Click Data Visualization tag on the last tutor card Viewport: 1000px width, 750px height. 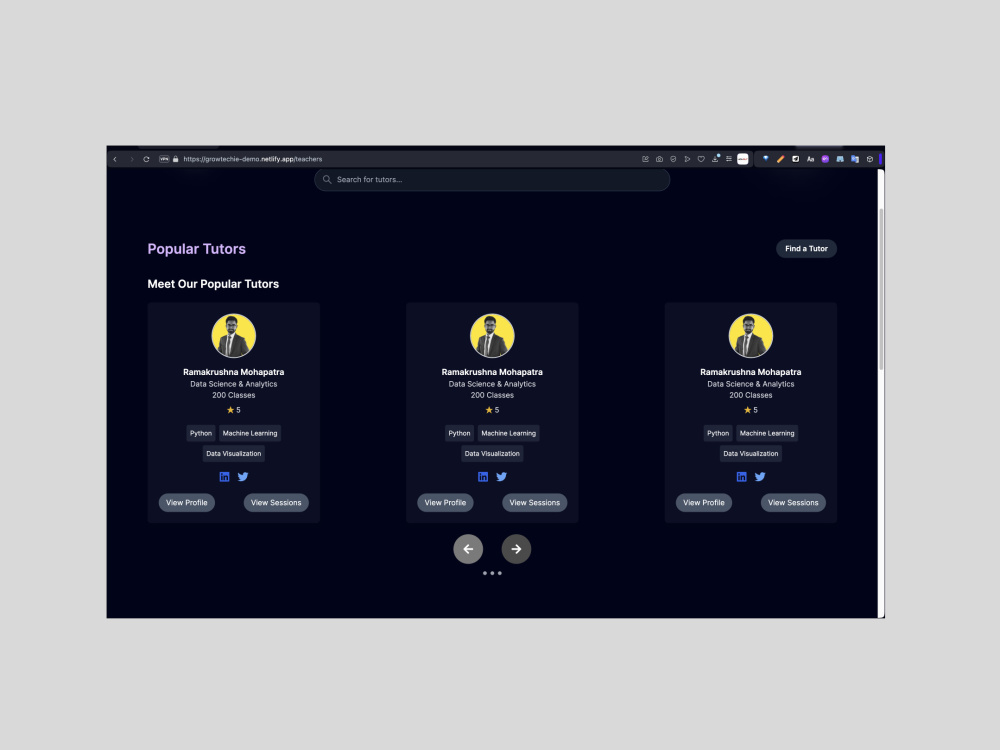pyautogui.click(x=751, y=454)
